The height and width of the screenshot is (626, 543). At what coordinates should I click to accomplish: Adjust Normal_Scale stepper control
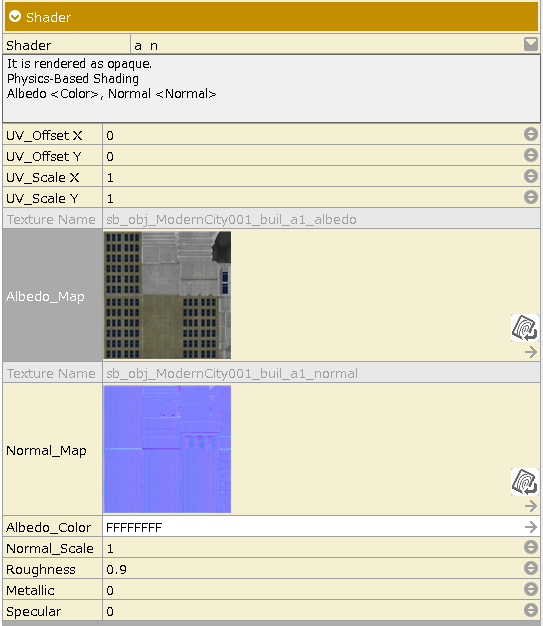(x=531, y=547)
